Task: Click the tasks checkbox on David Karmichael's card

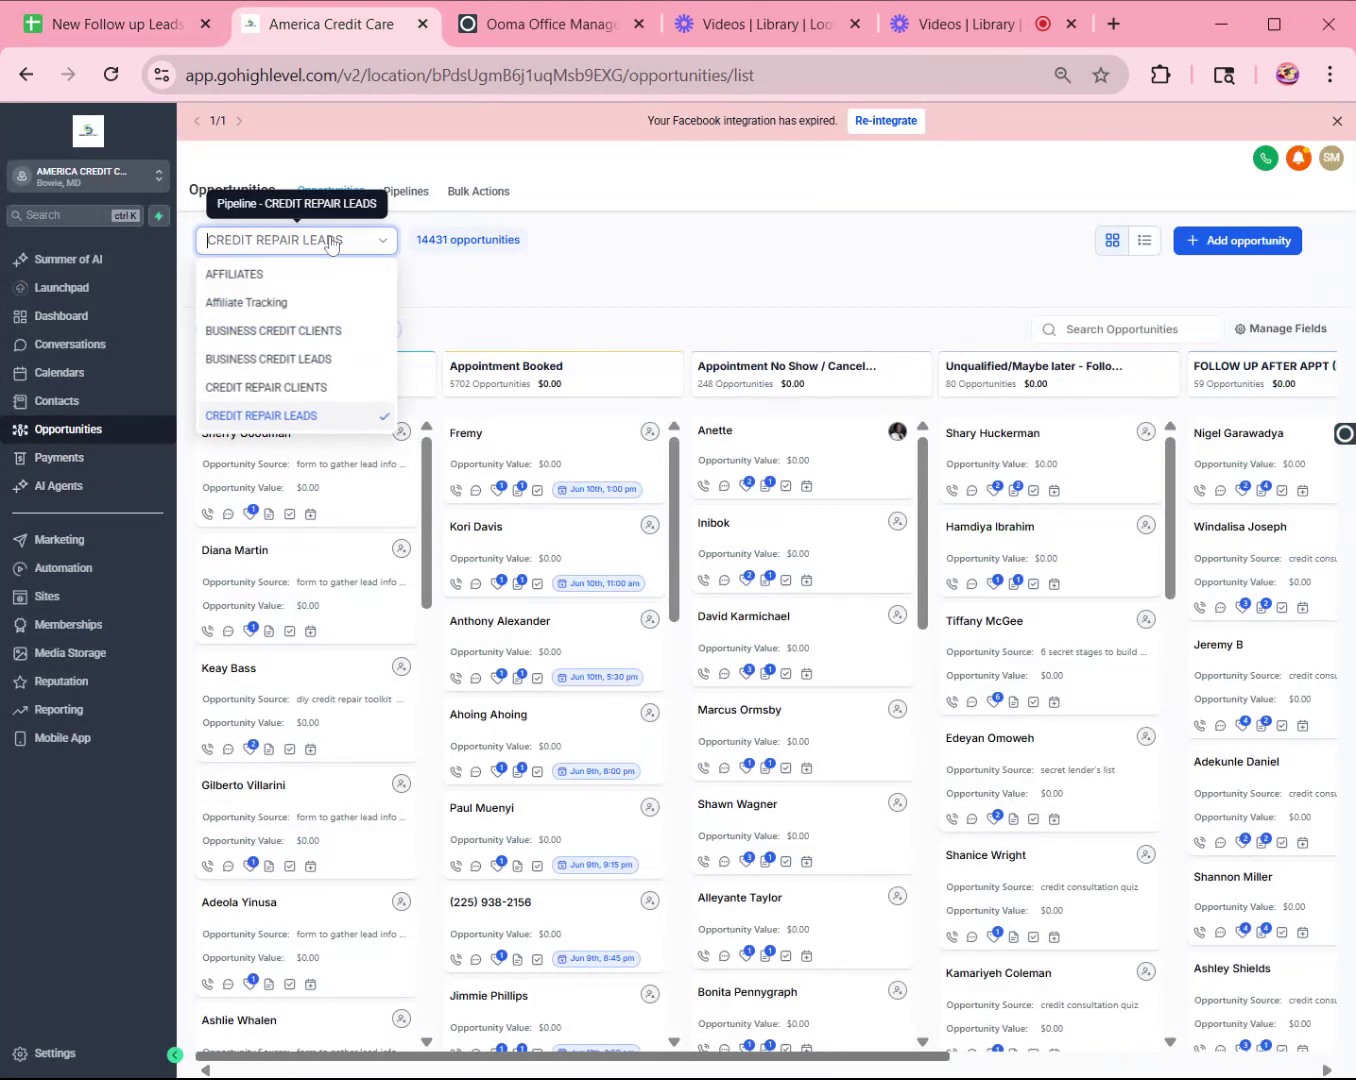Action: (x=786, y=674)
